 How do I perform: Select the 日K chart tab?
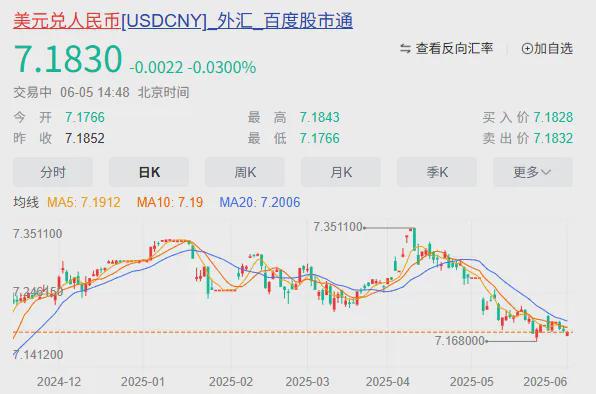149,172
